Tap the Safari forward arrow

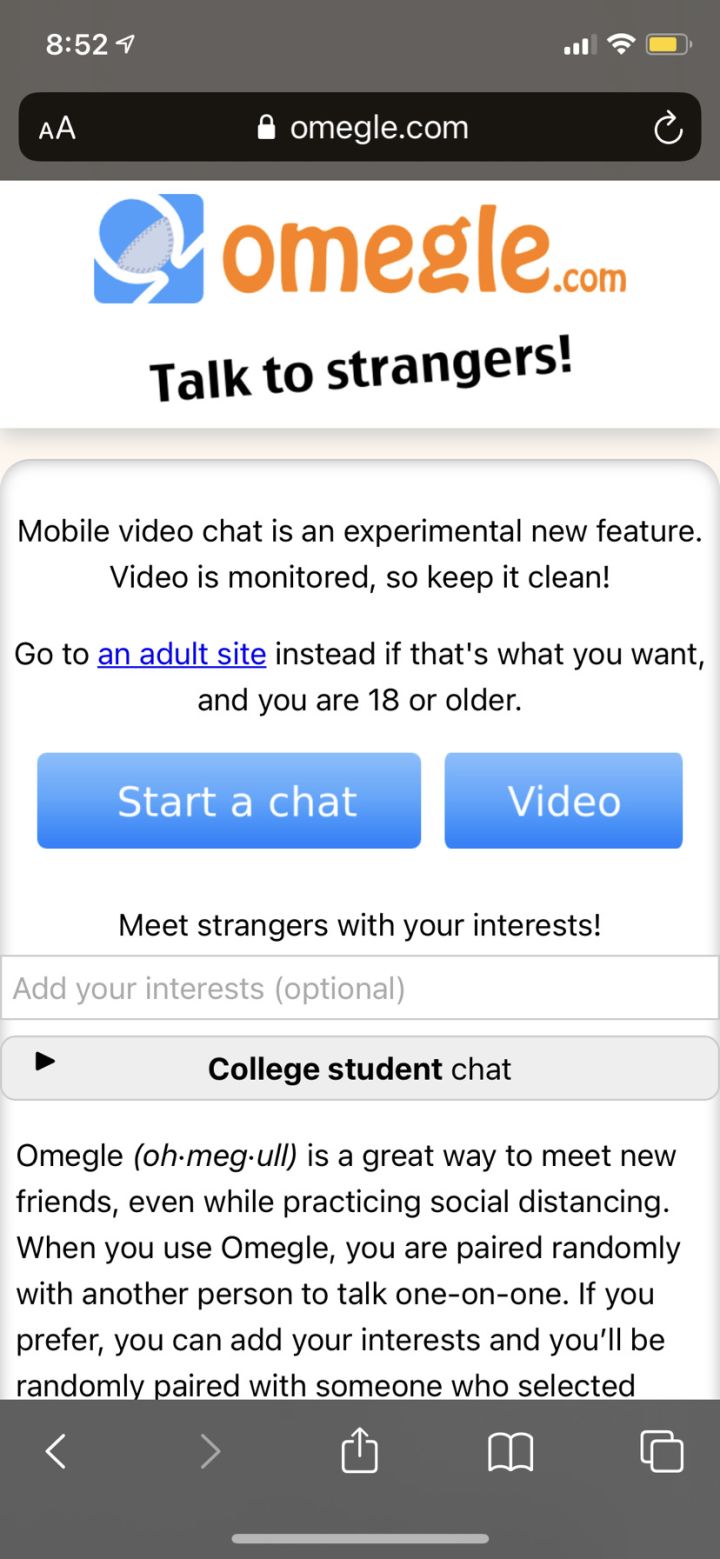tap(210, 1451)
